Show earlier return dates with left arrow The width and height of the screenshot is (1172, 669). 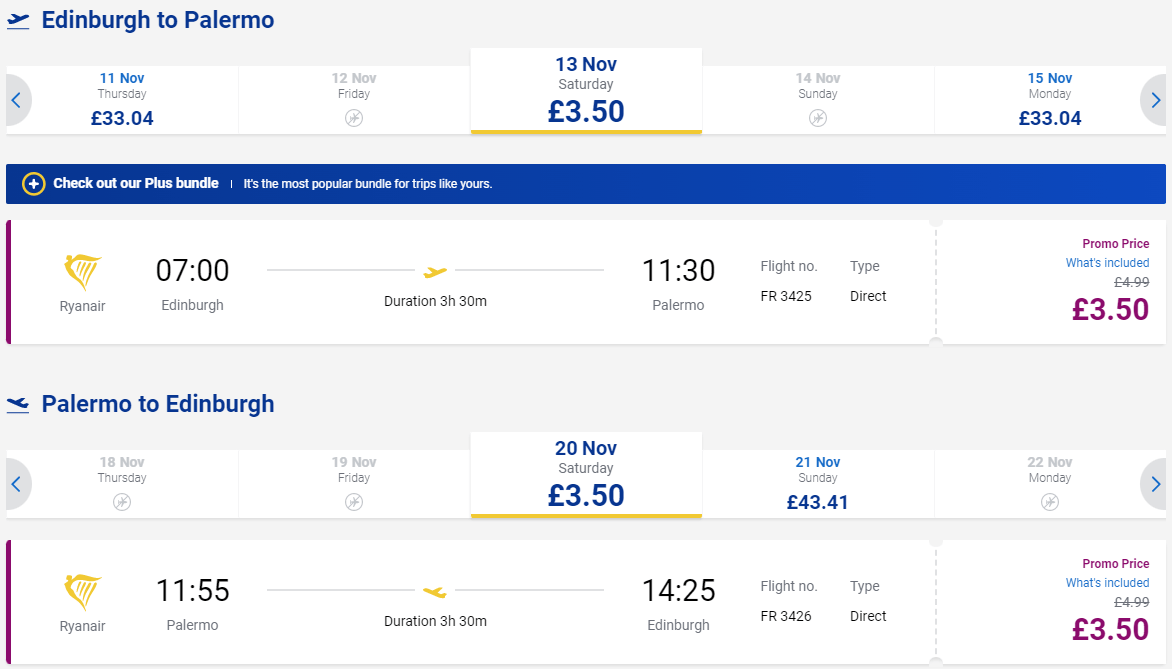tap(16, 484)
